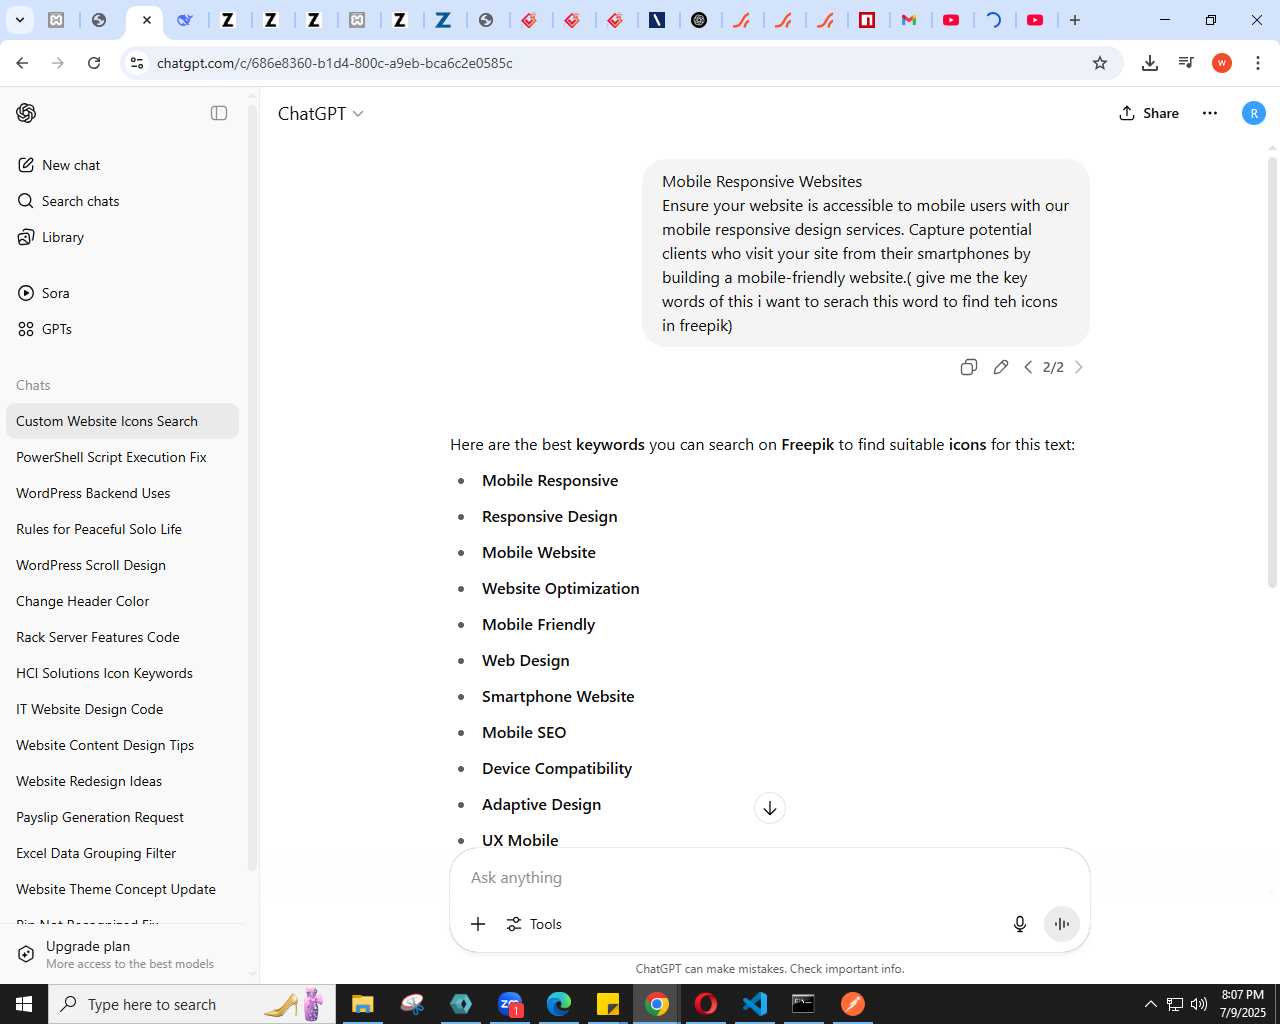Toggle the sidebar collapse icon
The width and height of the screenshot is (1280, 1024).
click(x=219, y=113)
